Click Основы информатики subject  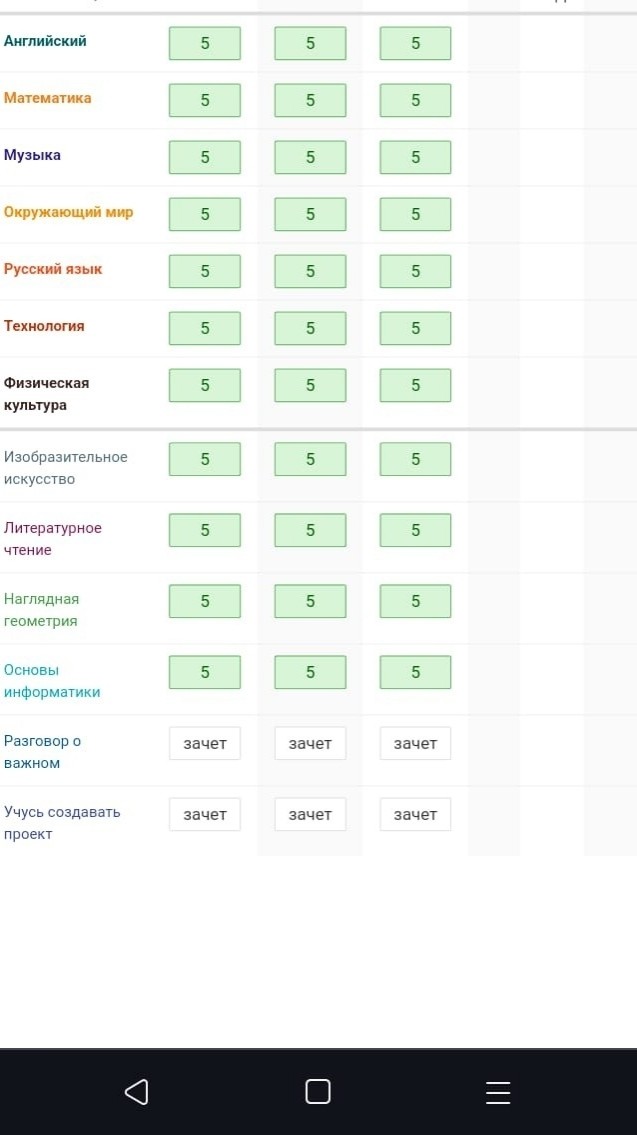pyautogui.click(x=52, y=680)
